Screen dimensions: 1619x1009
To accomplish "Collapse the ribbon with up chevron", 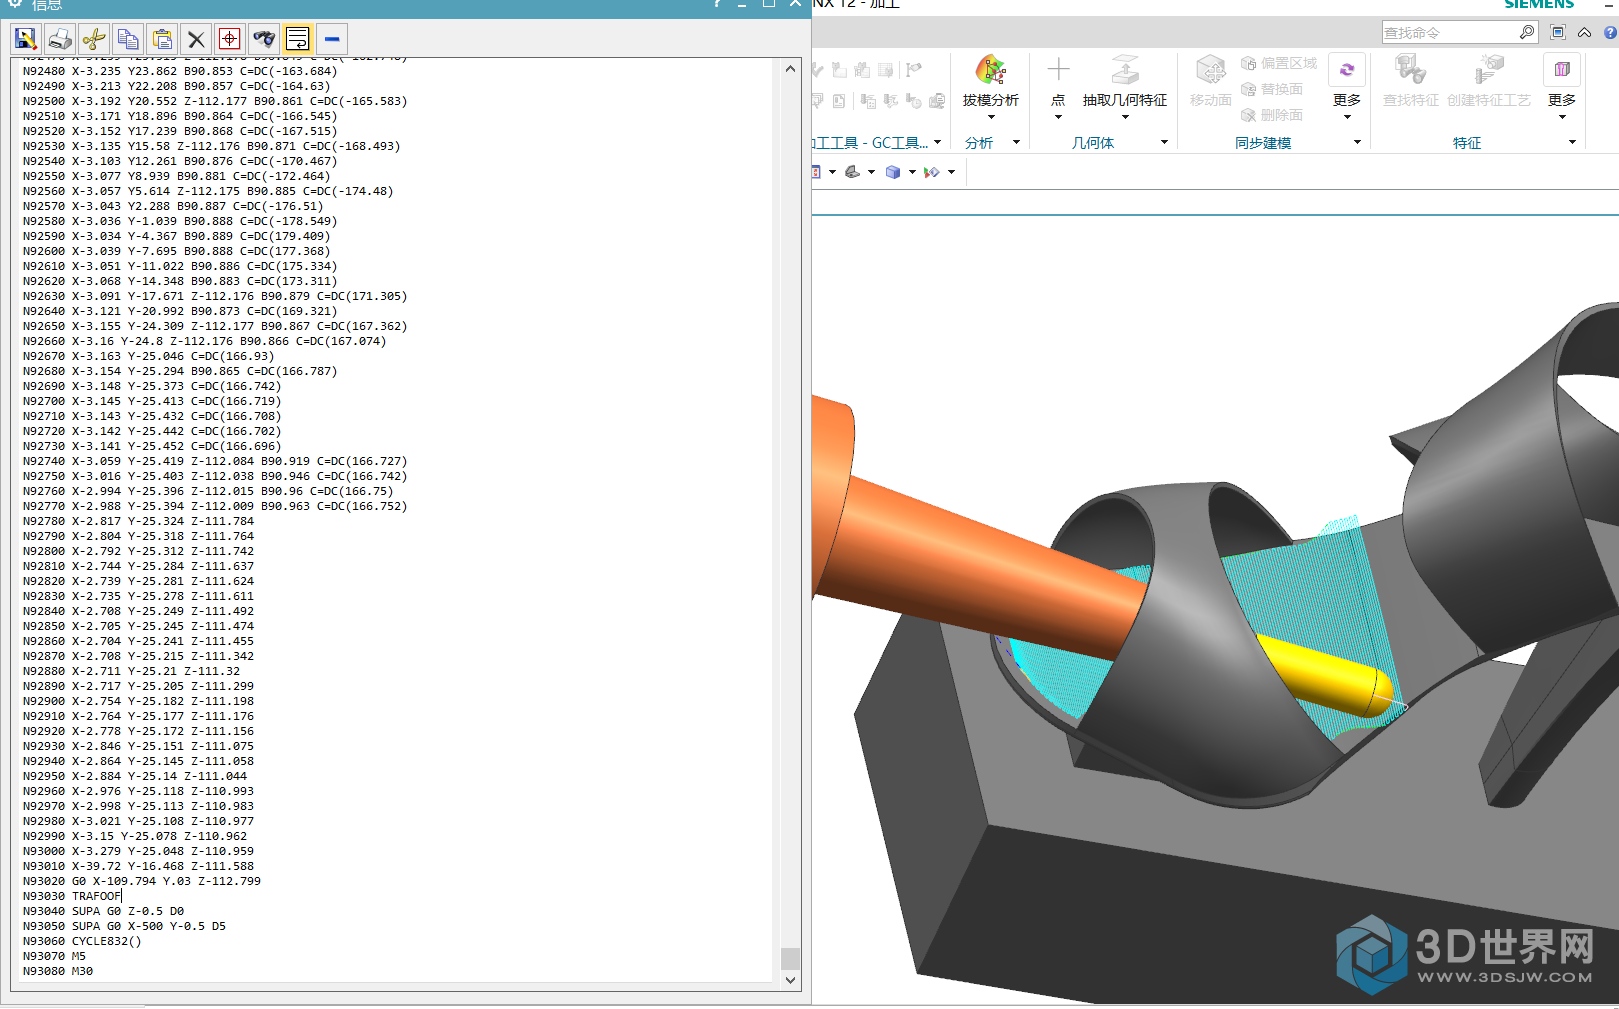I will point(1585,33).
